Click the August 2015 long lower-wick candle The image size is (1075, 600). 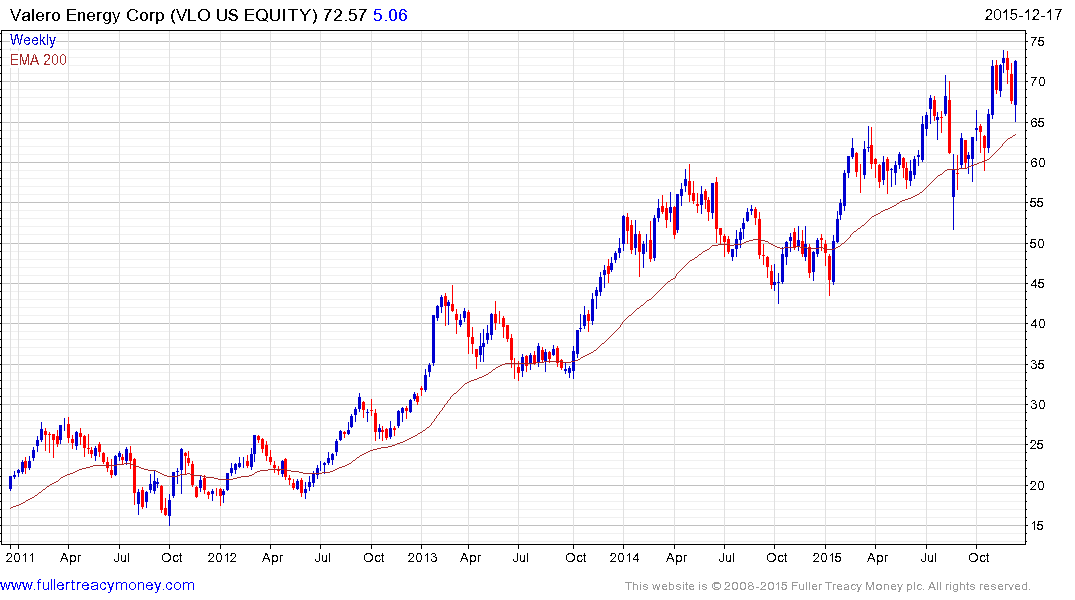pyautogui.click(x=954, y=192)
